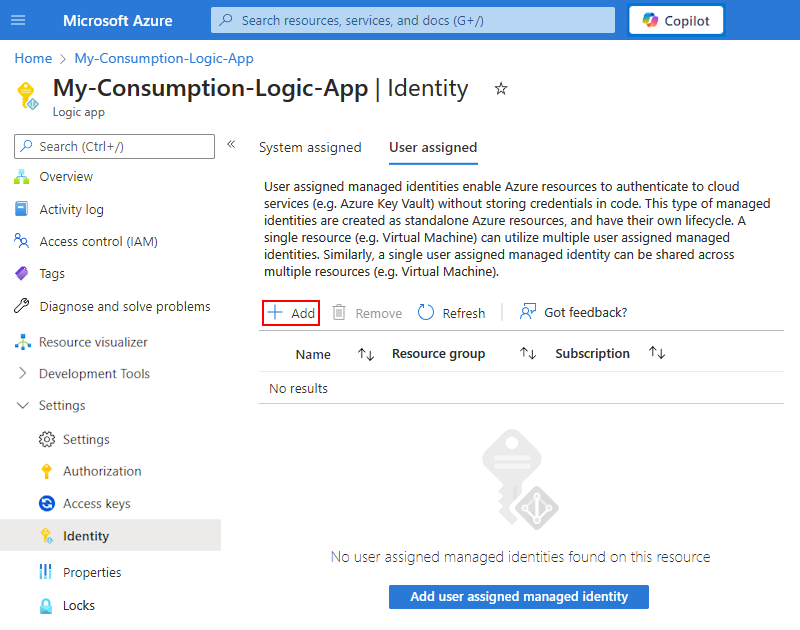This screenshot has height=630, width=800.
Task: Click the Got feedback person icon
Action: (528, 311)
